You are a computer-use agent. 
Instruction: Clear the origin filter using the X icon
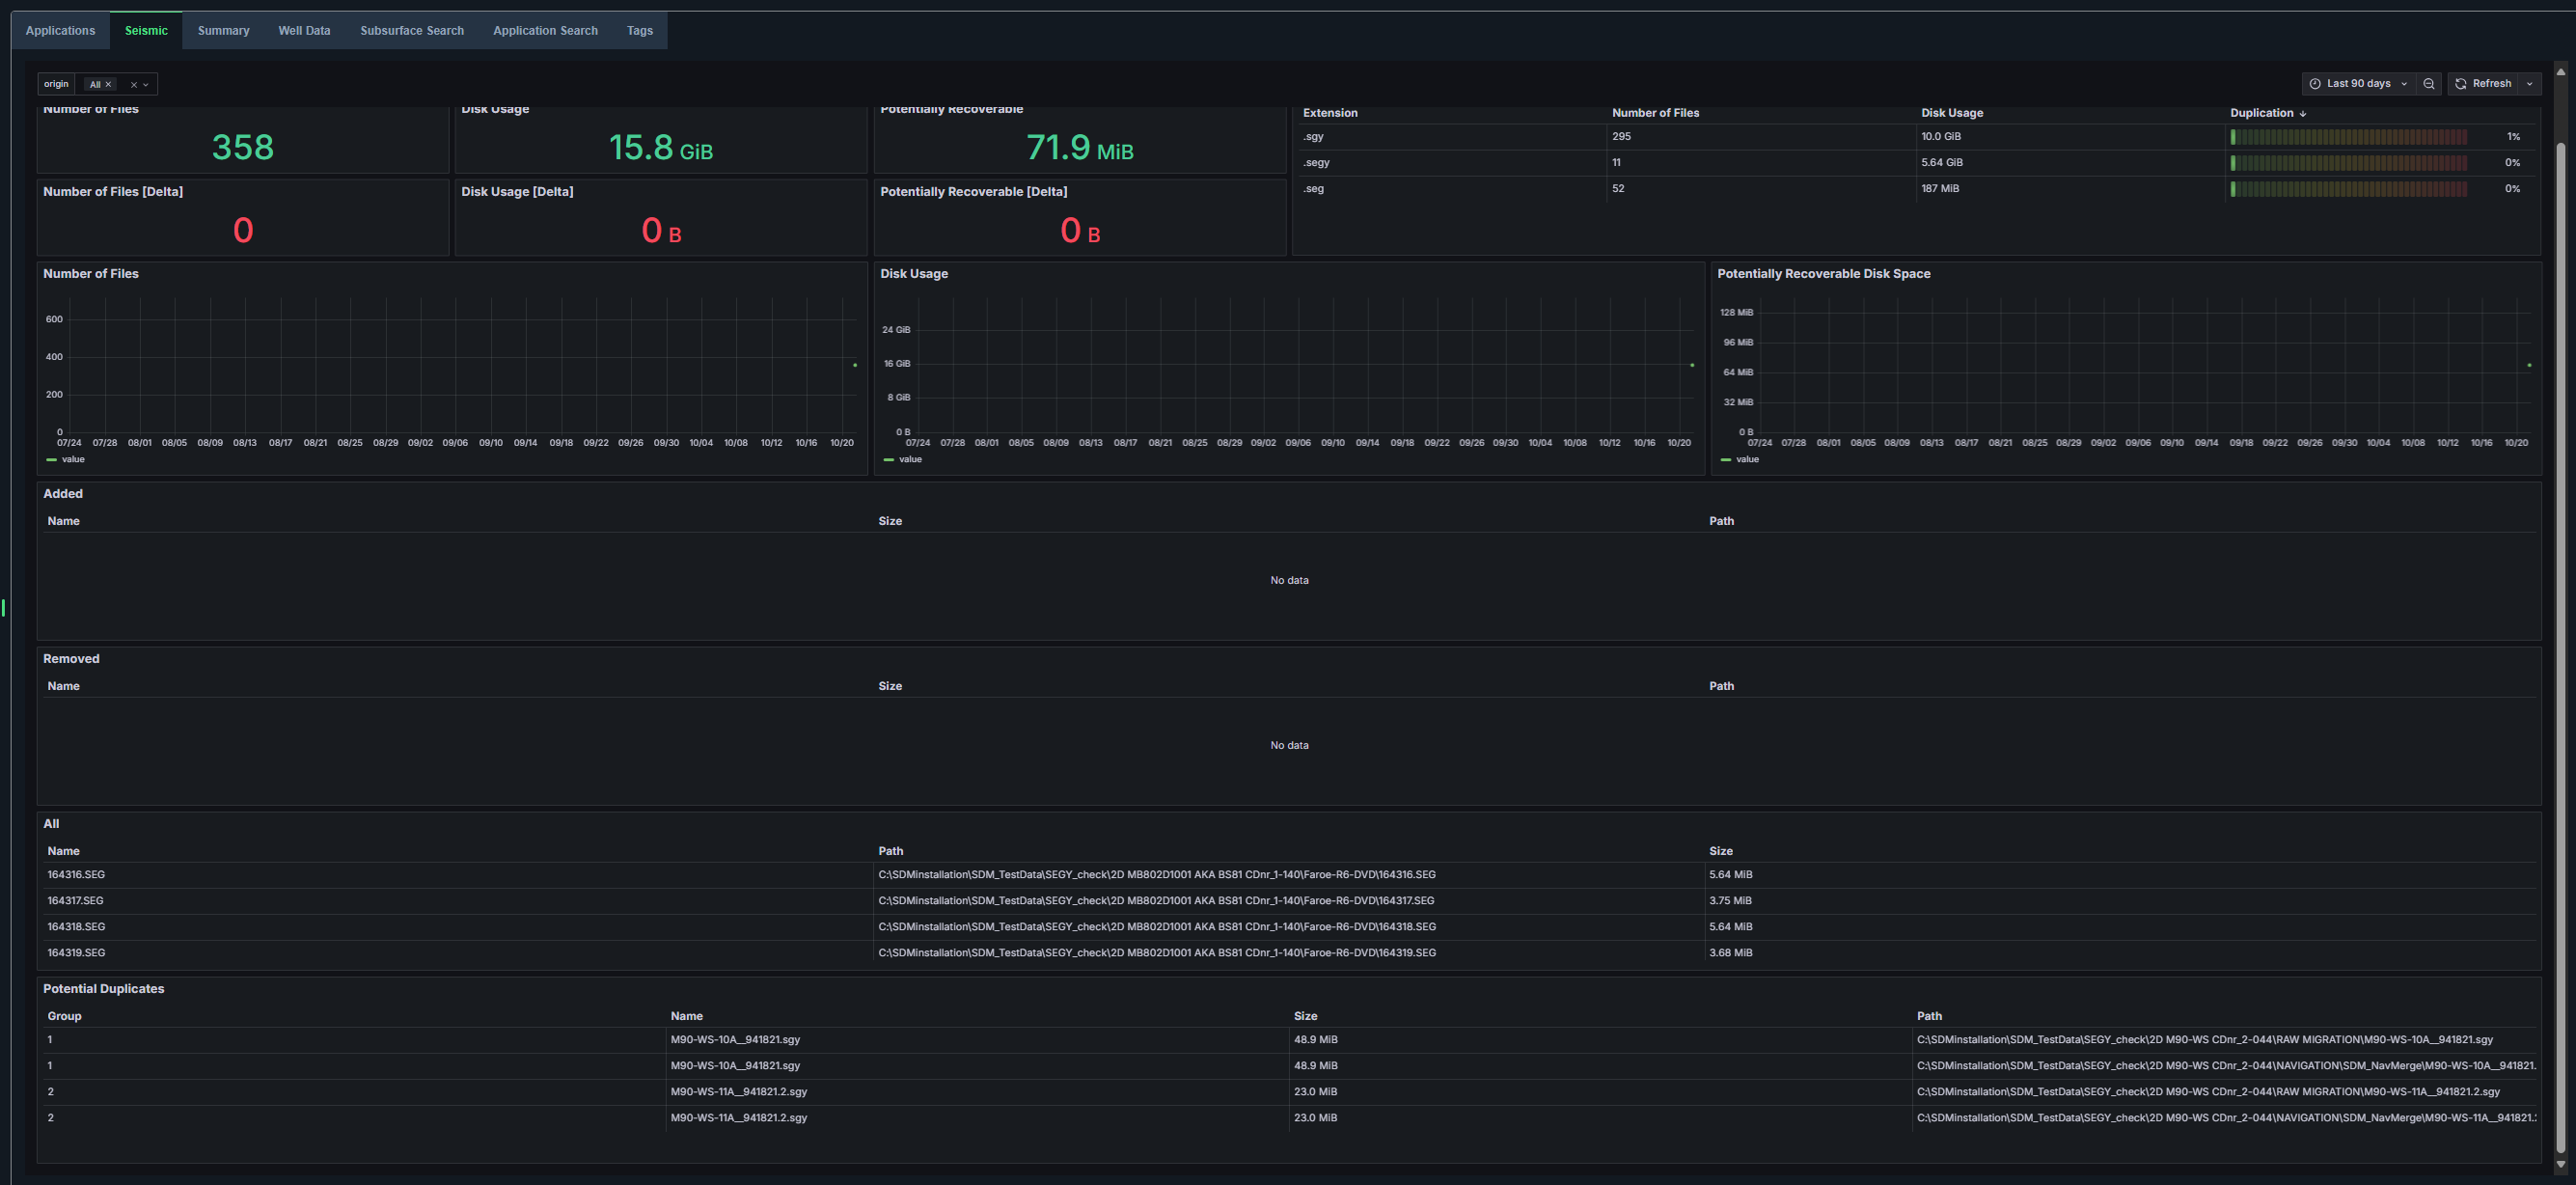tap(134, 85)
